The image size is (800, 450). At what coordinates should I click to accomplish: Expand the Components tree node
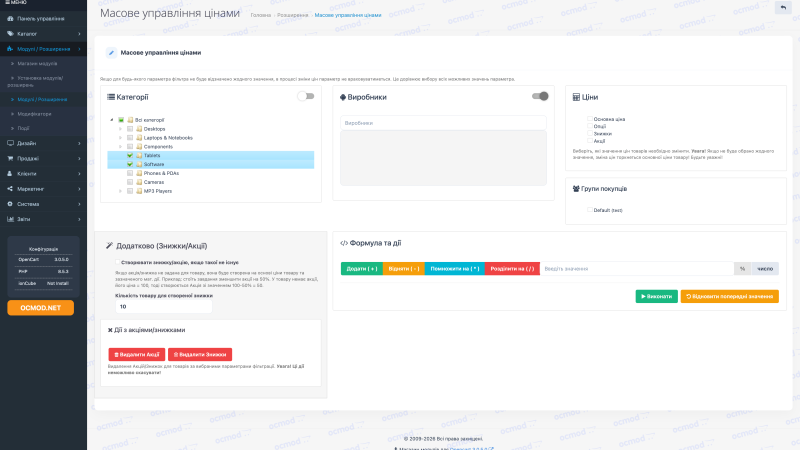tap(120, 146)
